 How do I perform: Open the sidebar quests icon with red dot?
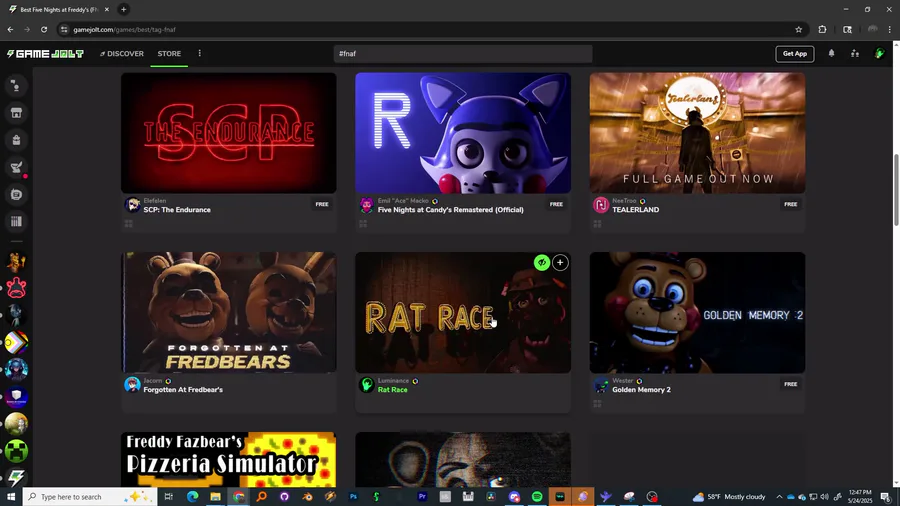16,168
